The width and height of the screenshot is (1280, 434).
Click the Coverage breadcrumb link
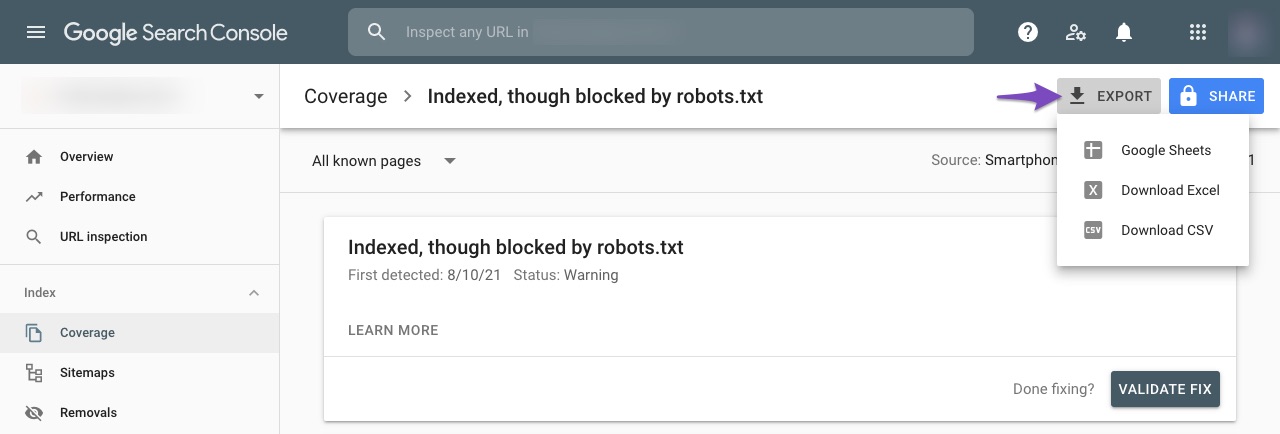pyautogui.click(x=345, y=96)
